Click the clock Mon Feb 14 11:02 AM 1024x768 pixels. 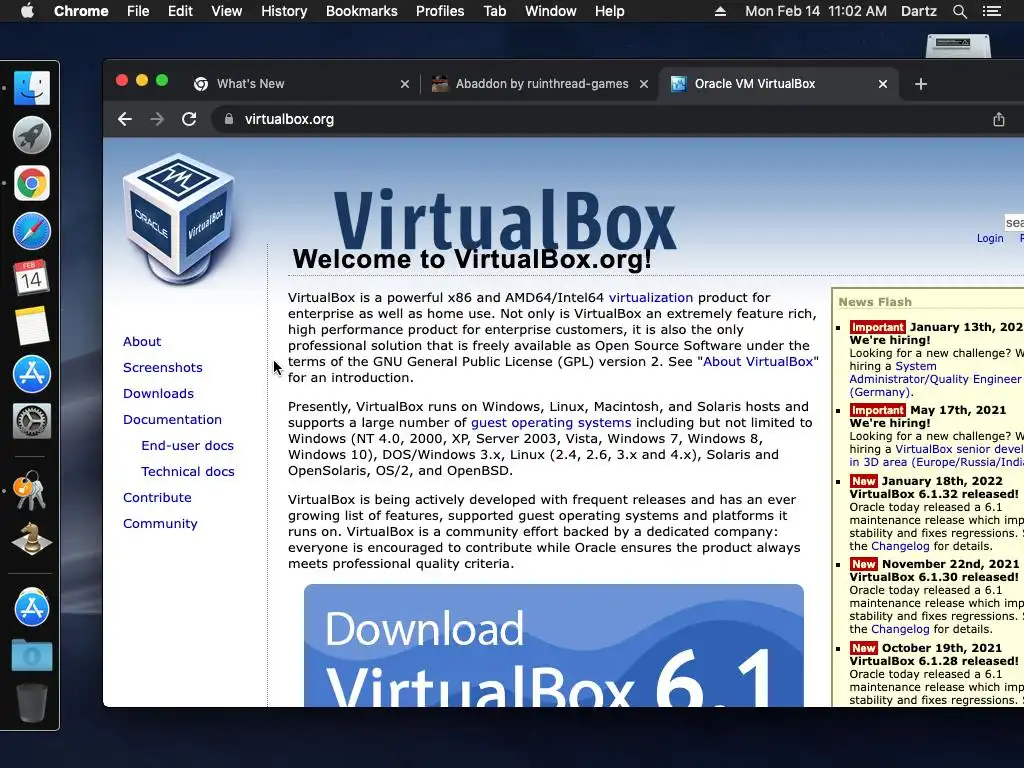click(816, 11)
